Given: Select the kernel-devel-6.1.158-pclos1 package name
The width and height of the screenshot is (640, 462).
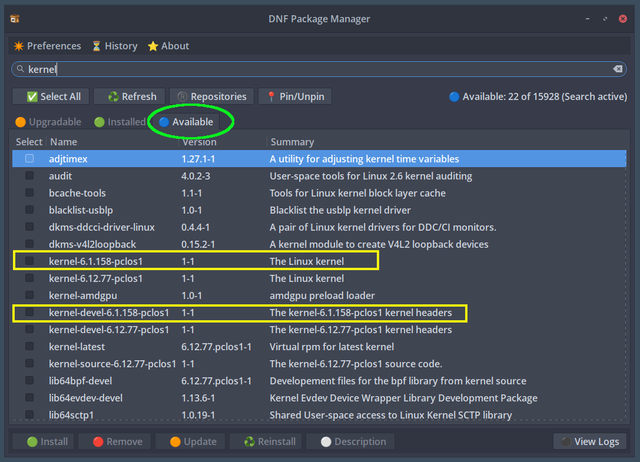Looking at the screenshot, I should tap(109, 313).
